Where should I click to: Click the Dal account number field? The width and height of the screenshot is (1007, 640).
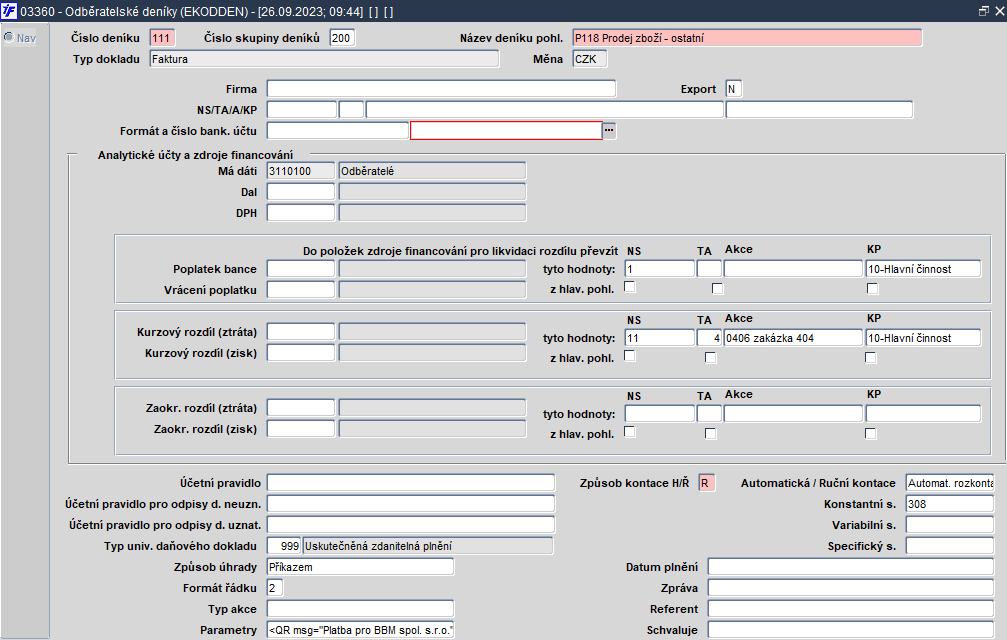pos(301,192)
